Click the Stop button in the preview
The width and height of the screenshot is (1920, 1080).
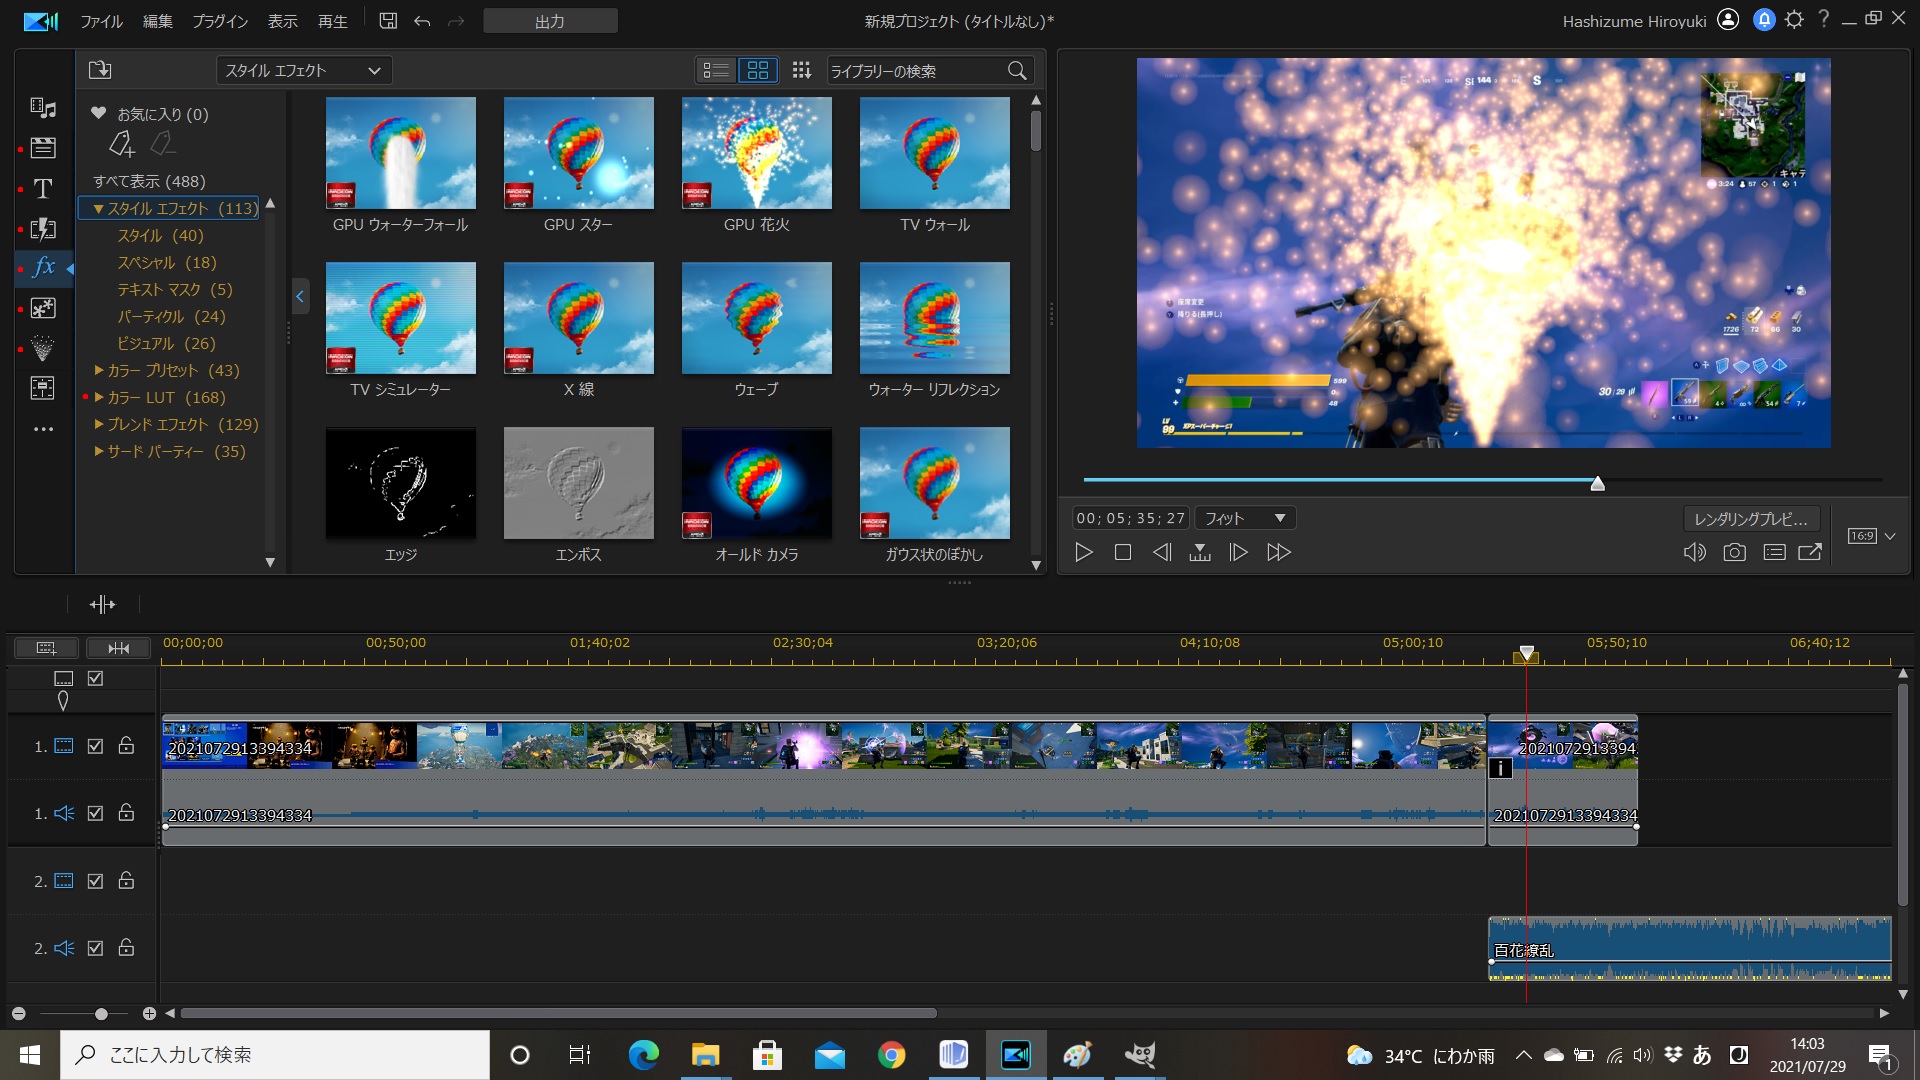pyautogui.click(x=1122, y=552)
